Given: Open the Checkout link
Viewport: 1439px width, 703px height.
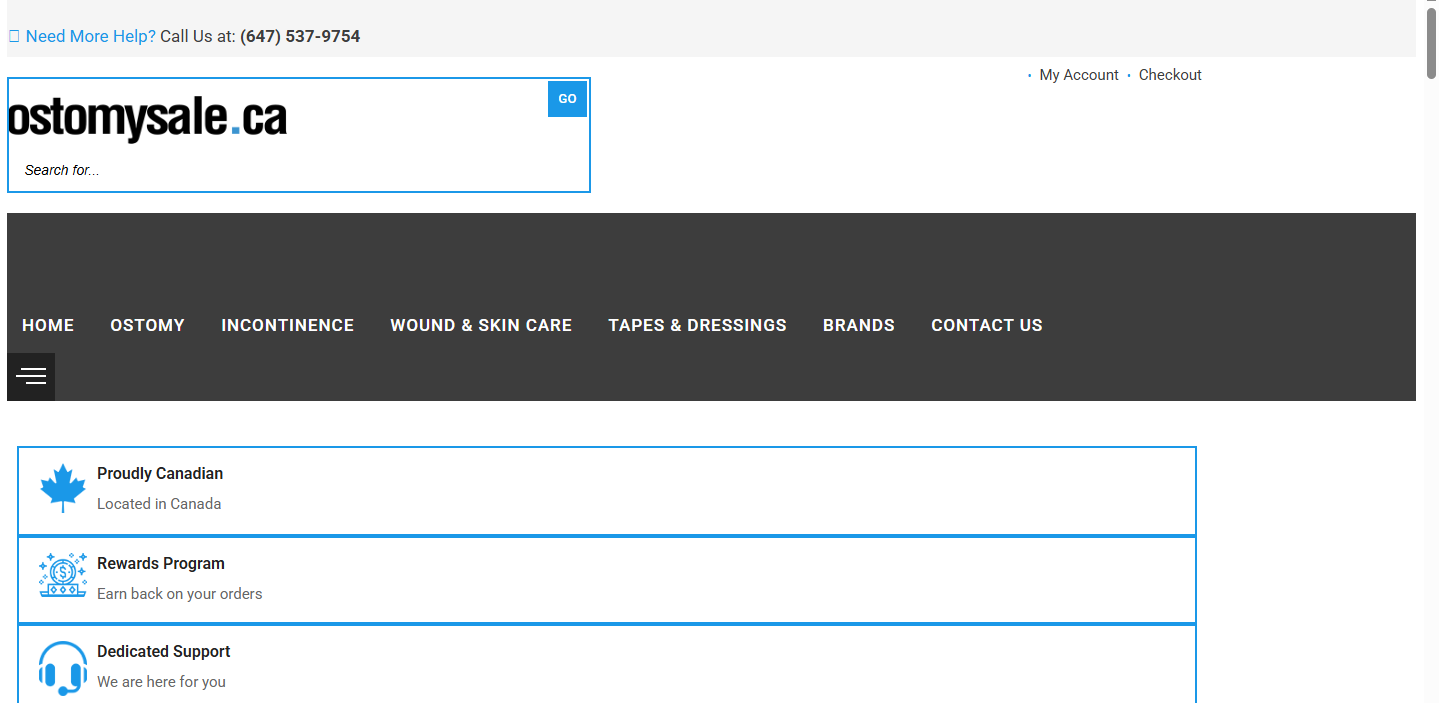Looking at the screenshot, I should [x=1170, y=75].
